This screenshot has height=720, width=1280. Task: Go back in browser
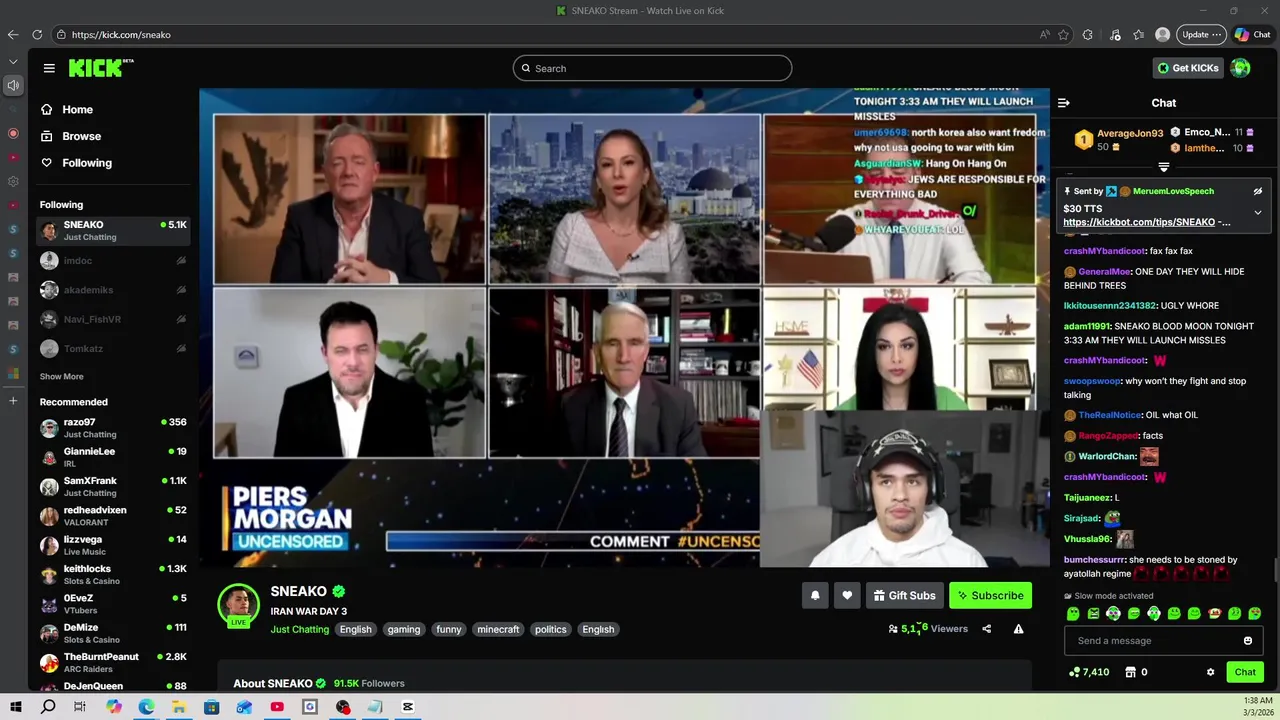13,35
